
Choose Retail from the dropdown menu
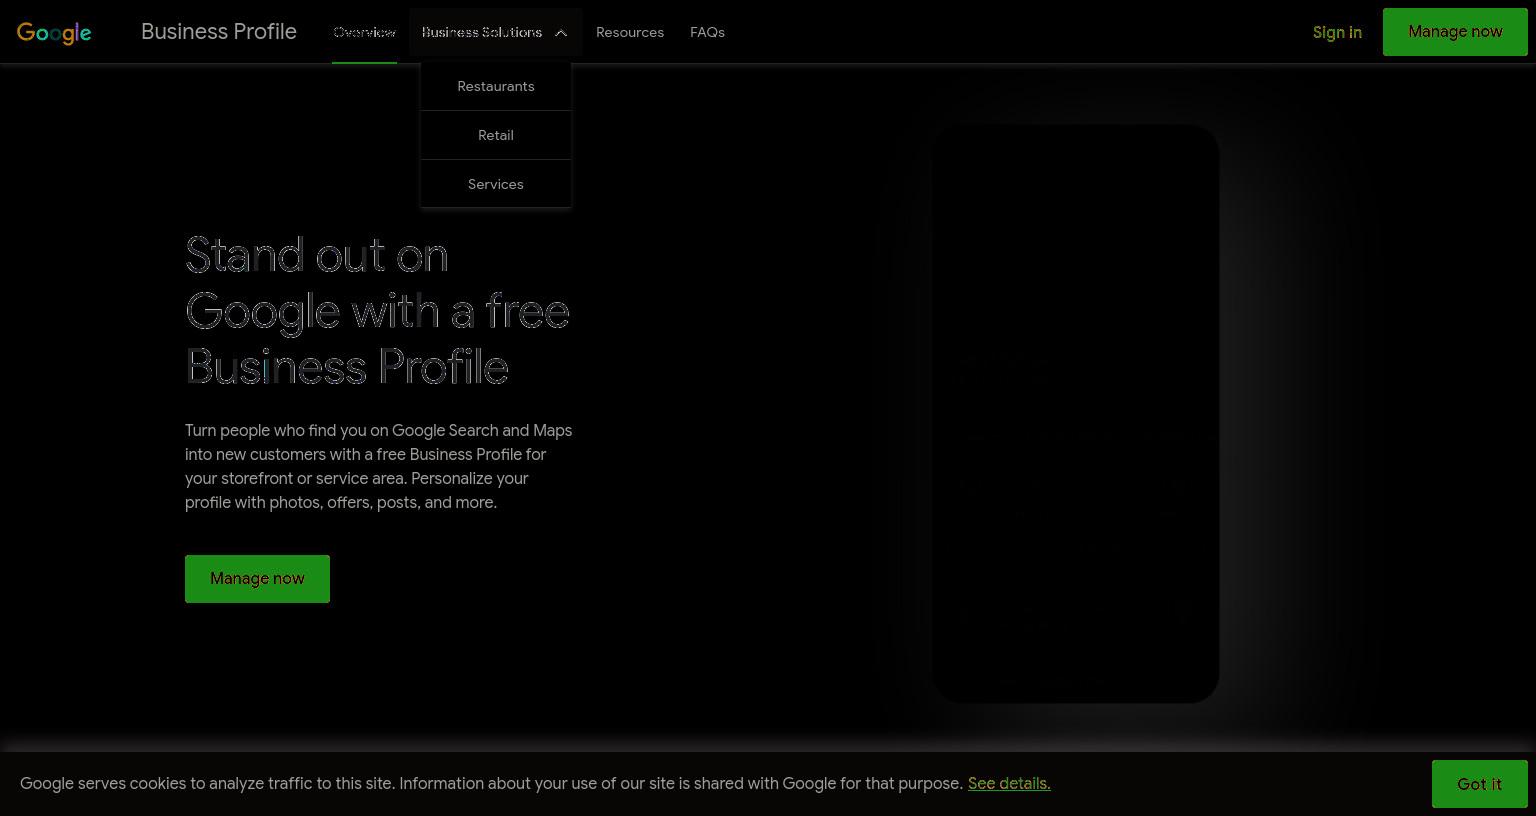coord(496,135)
